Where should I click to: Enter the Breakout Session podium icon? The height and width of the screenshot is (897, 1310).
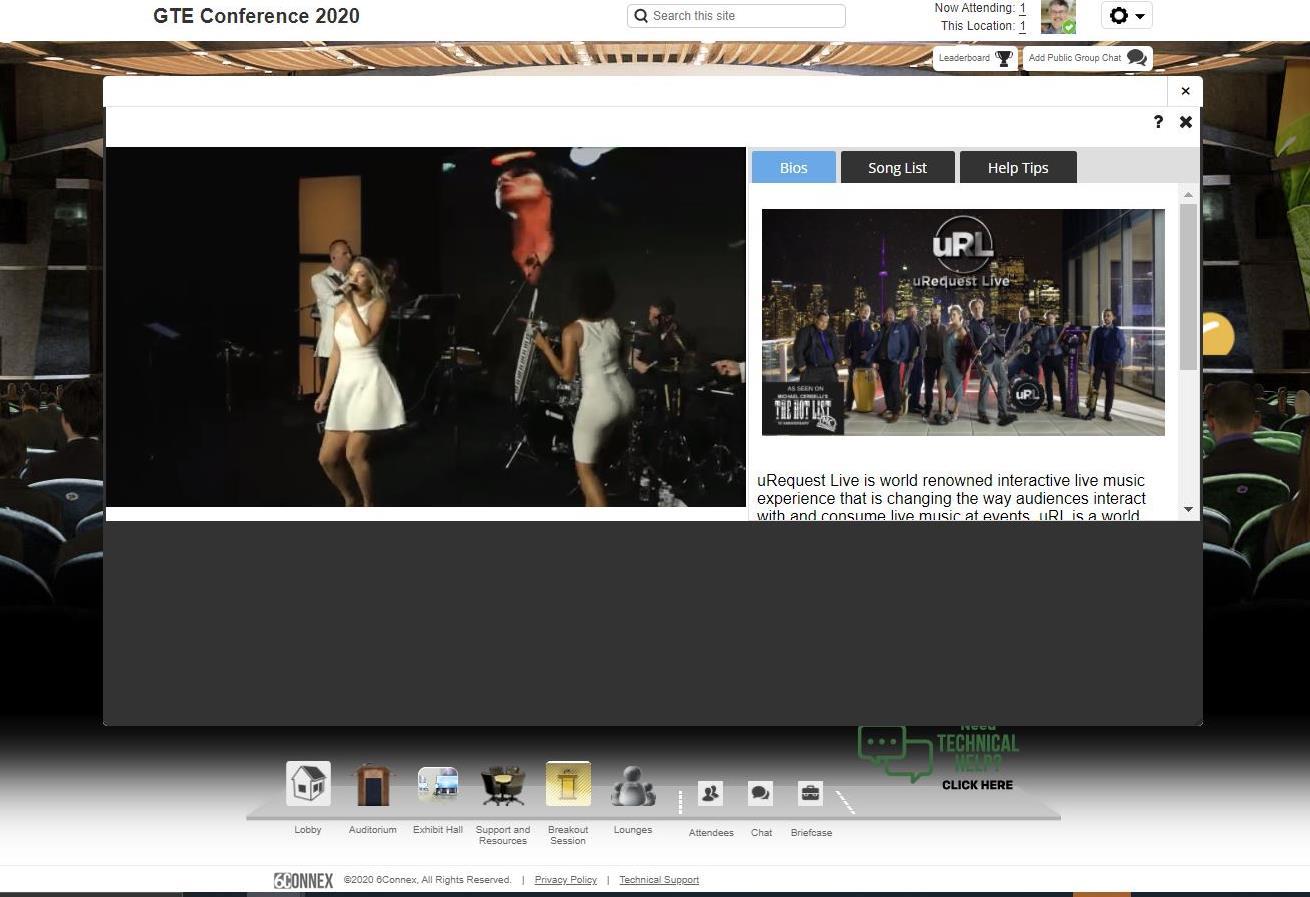[568, 784]
